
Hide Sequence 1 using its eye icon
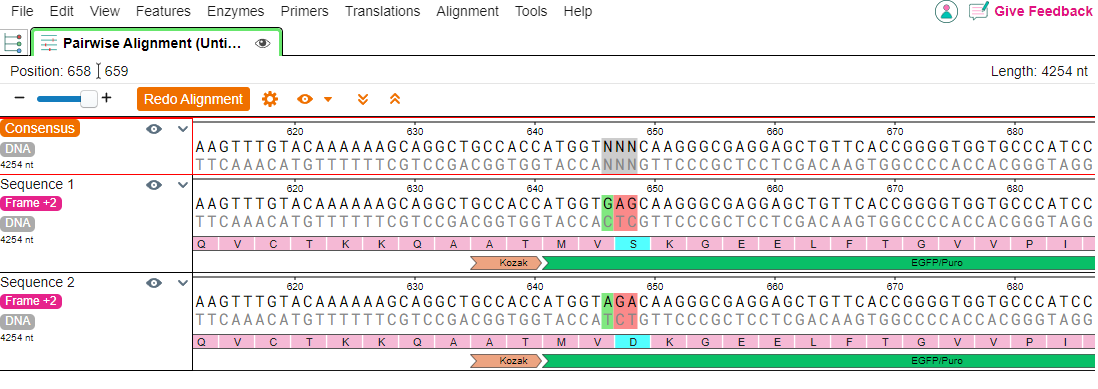[154, 185]
